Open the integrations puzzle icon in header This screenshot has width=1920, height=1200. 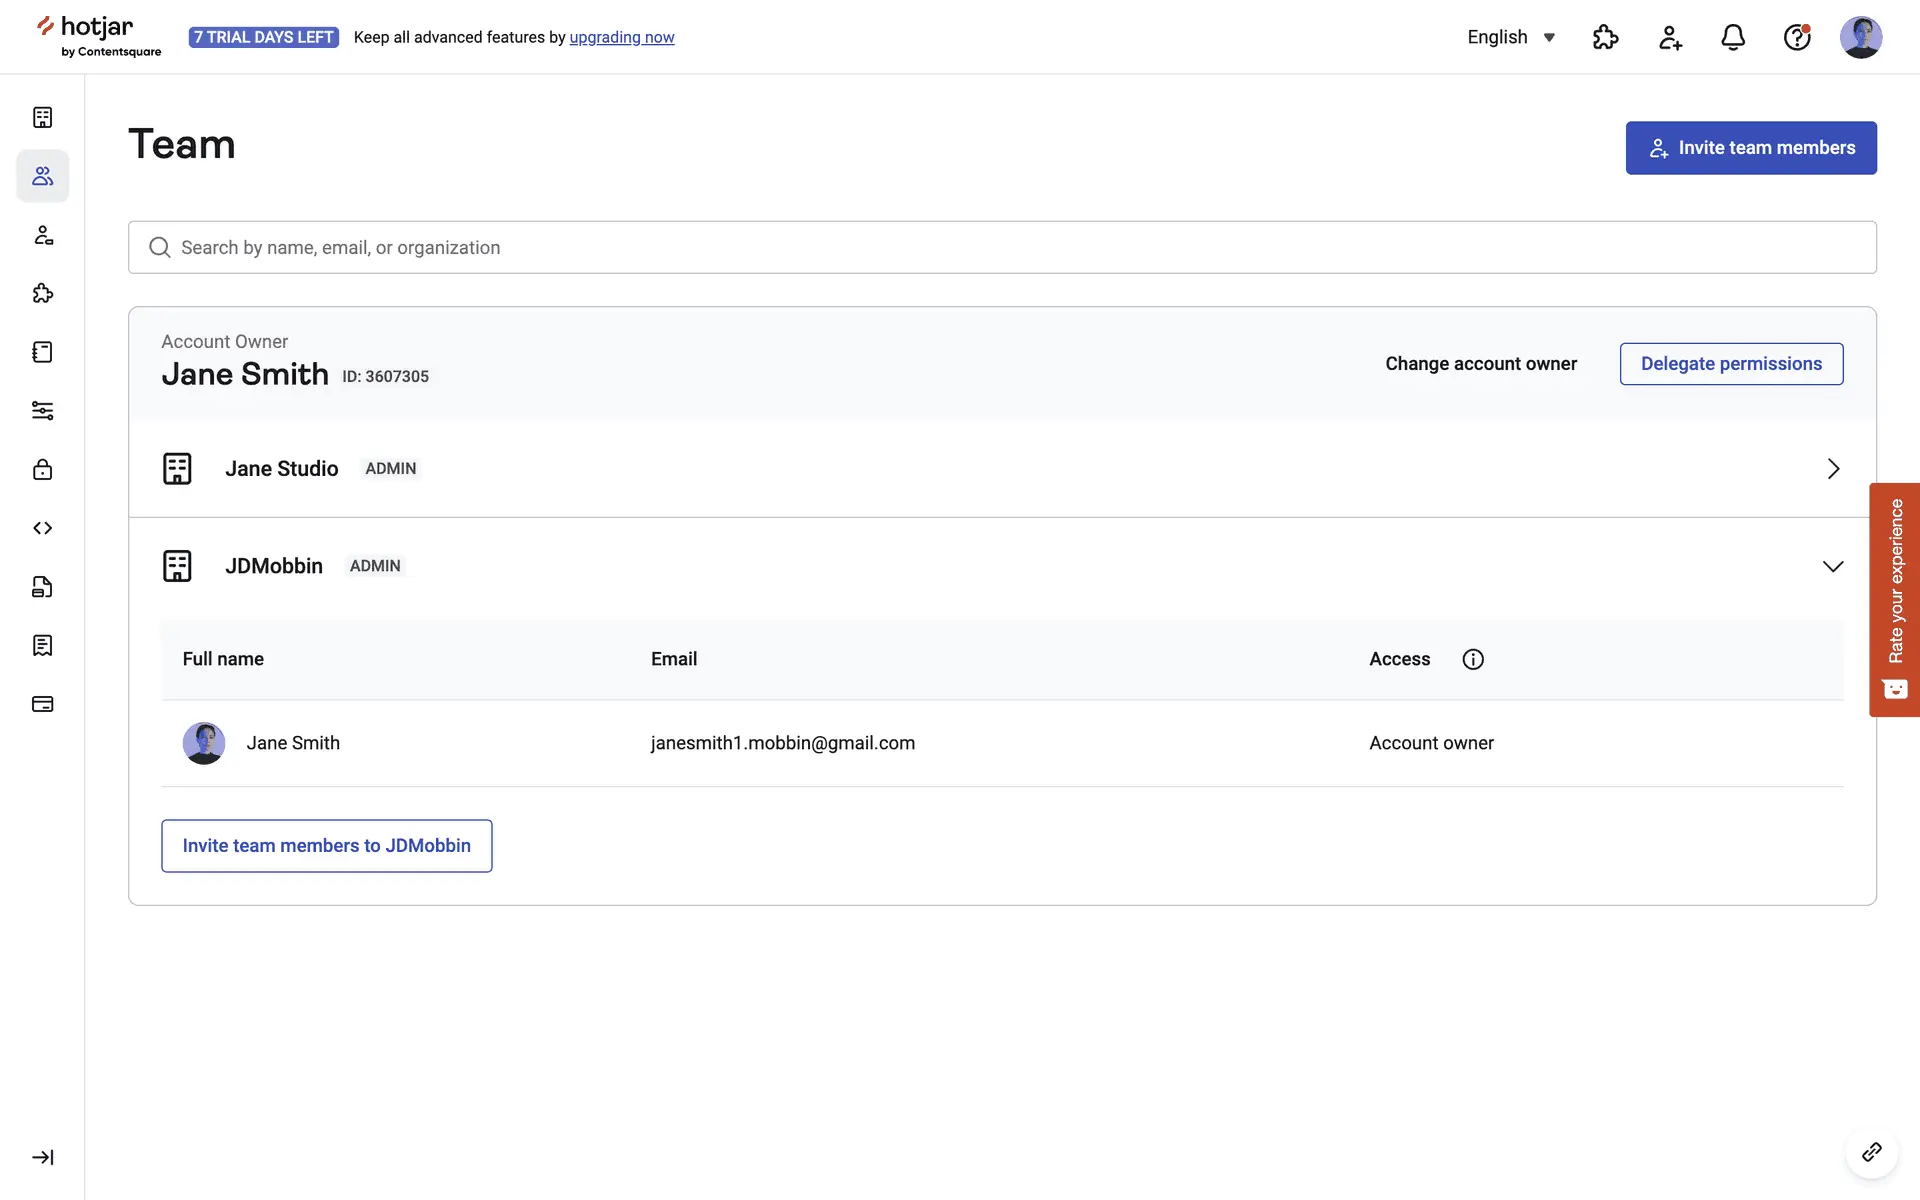1605,37
